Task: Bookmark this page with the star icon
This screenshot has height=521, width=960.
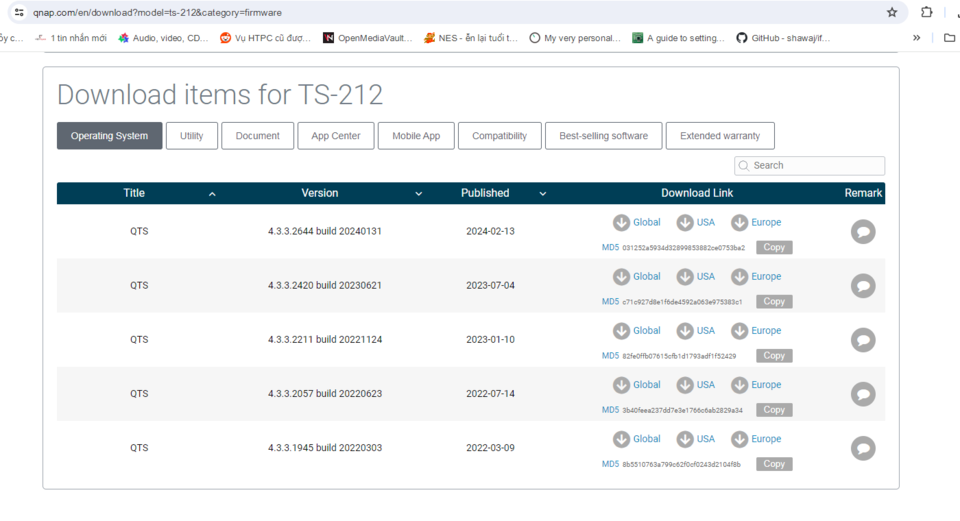Action: pyautogui.click(x=892, y=12)
